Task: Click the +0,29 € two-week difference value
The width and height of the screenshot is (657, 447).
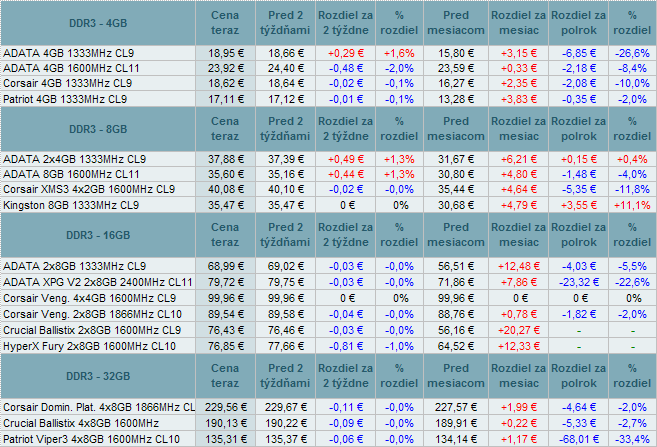Action: [x=346, y=53]
